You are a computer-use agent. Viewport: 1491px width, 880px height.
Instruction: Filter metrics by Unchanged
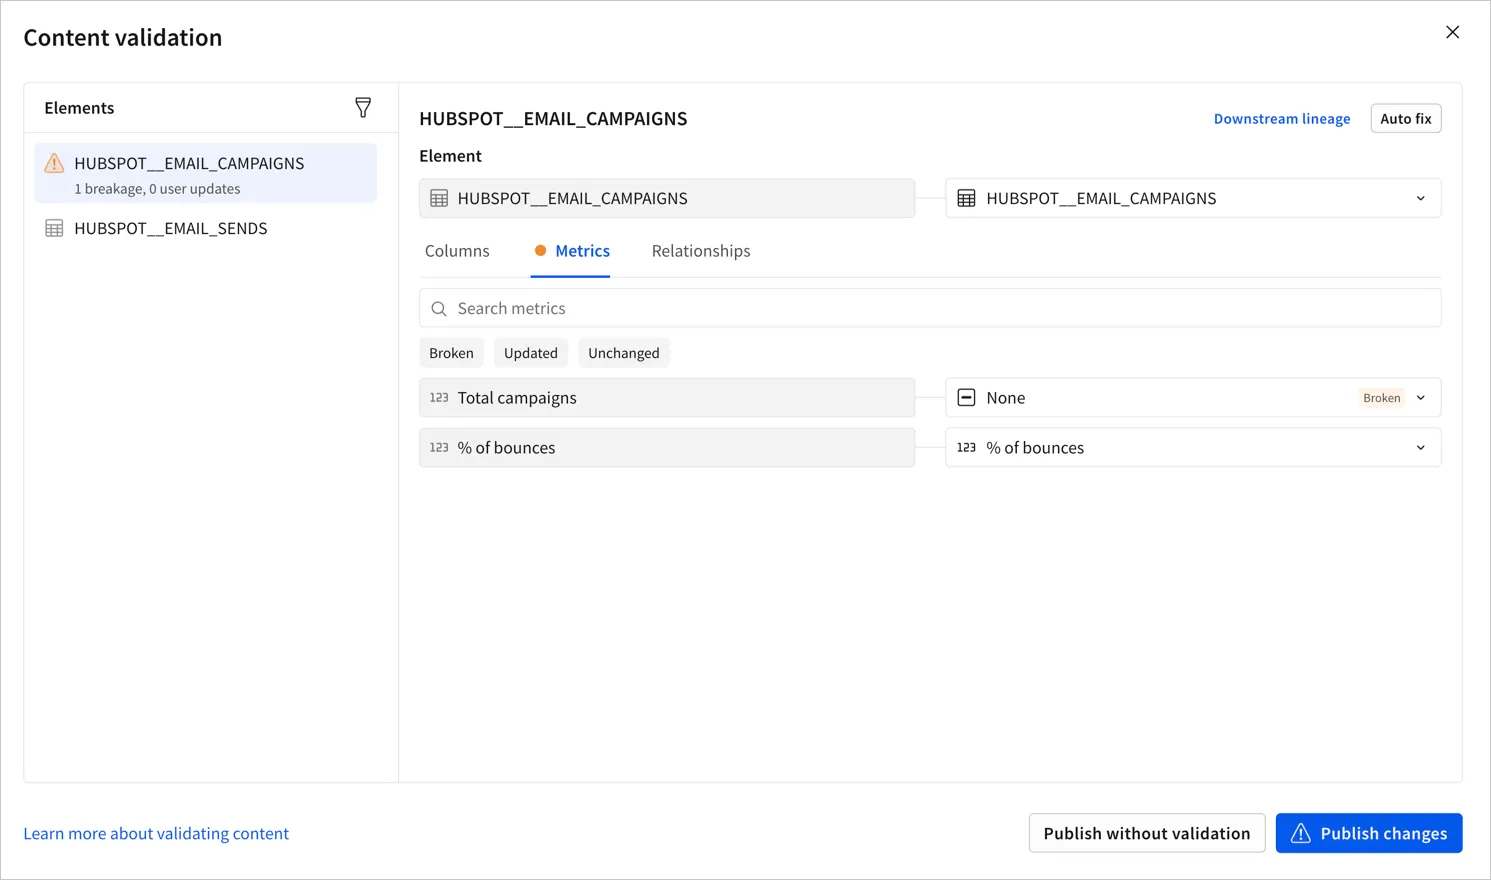(x=624, y=353)
